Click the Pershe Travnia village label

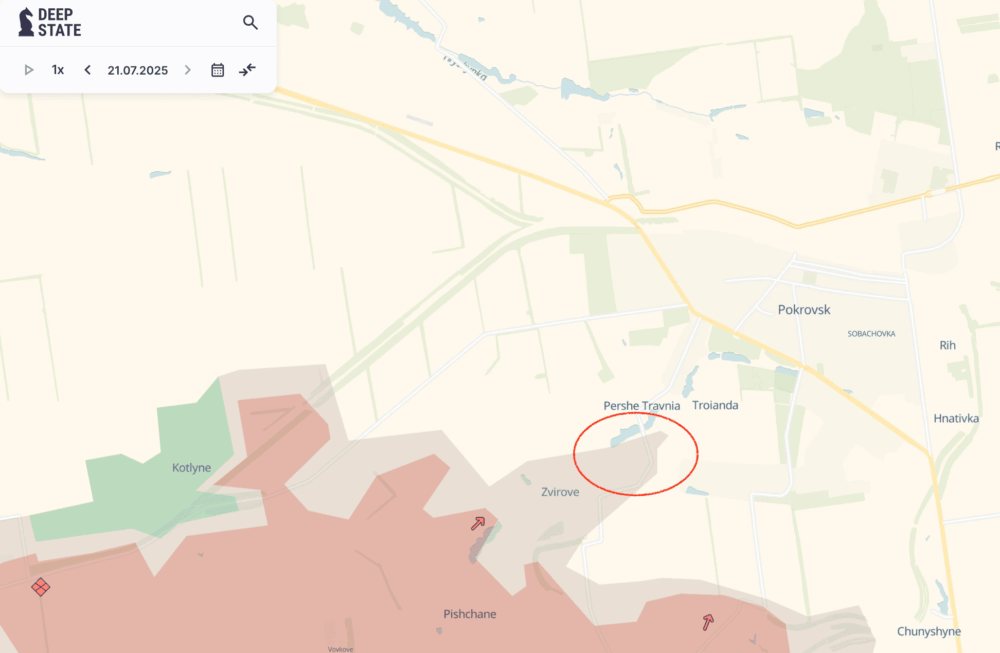pyautogui.click(x=642, y=406)
